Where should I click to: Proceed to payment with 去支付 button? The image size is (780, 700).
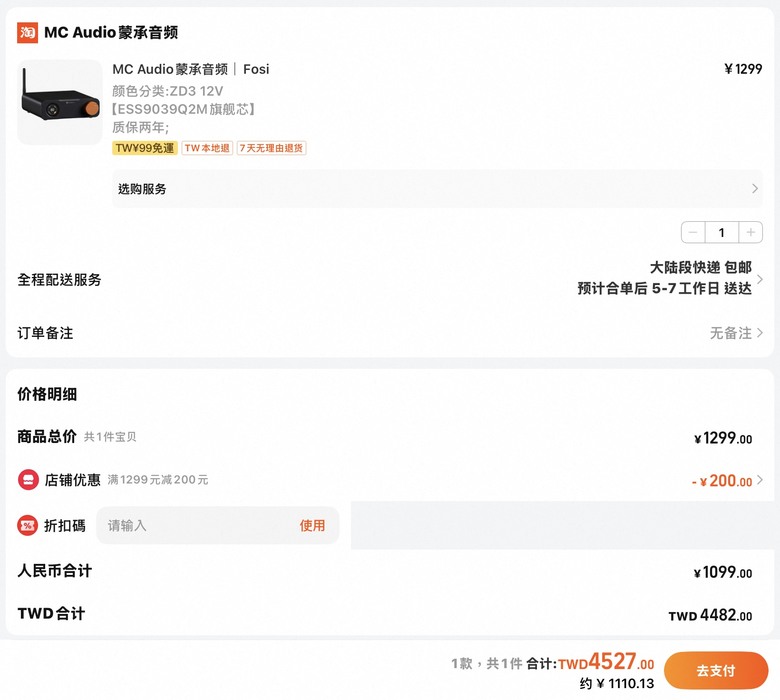coord(716,670)
